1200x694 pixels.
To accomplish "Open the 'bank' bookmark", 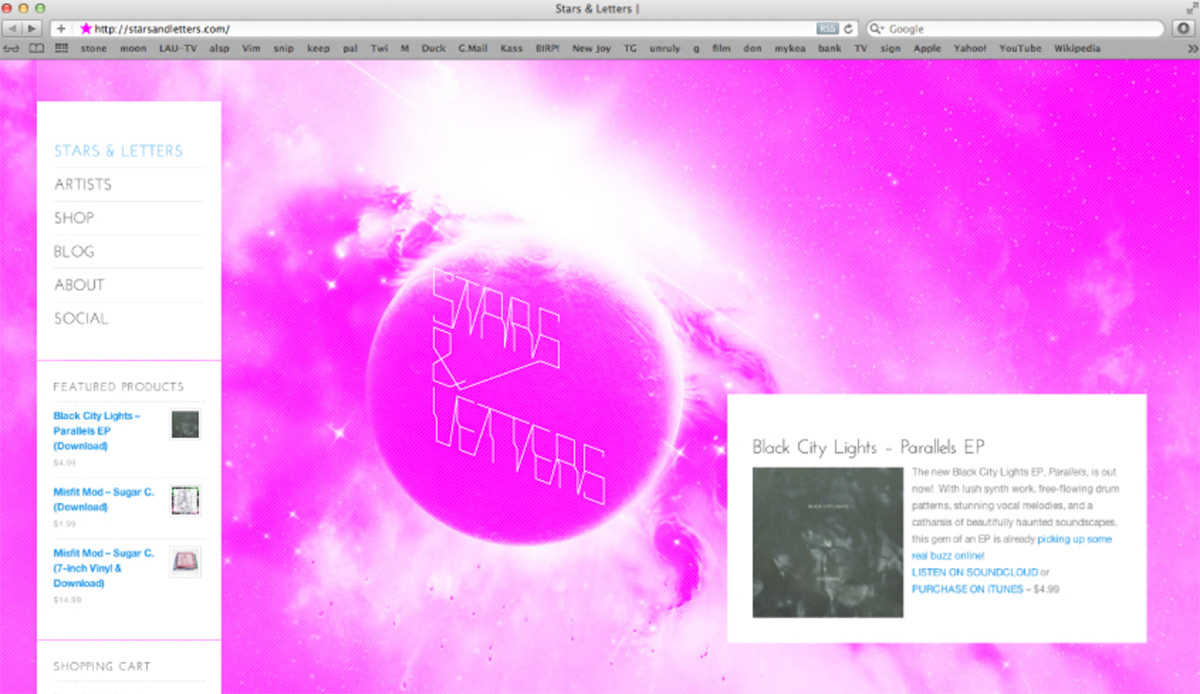I will click(829, 48).
